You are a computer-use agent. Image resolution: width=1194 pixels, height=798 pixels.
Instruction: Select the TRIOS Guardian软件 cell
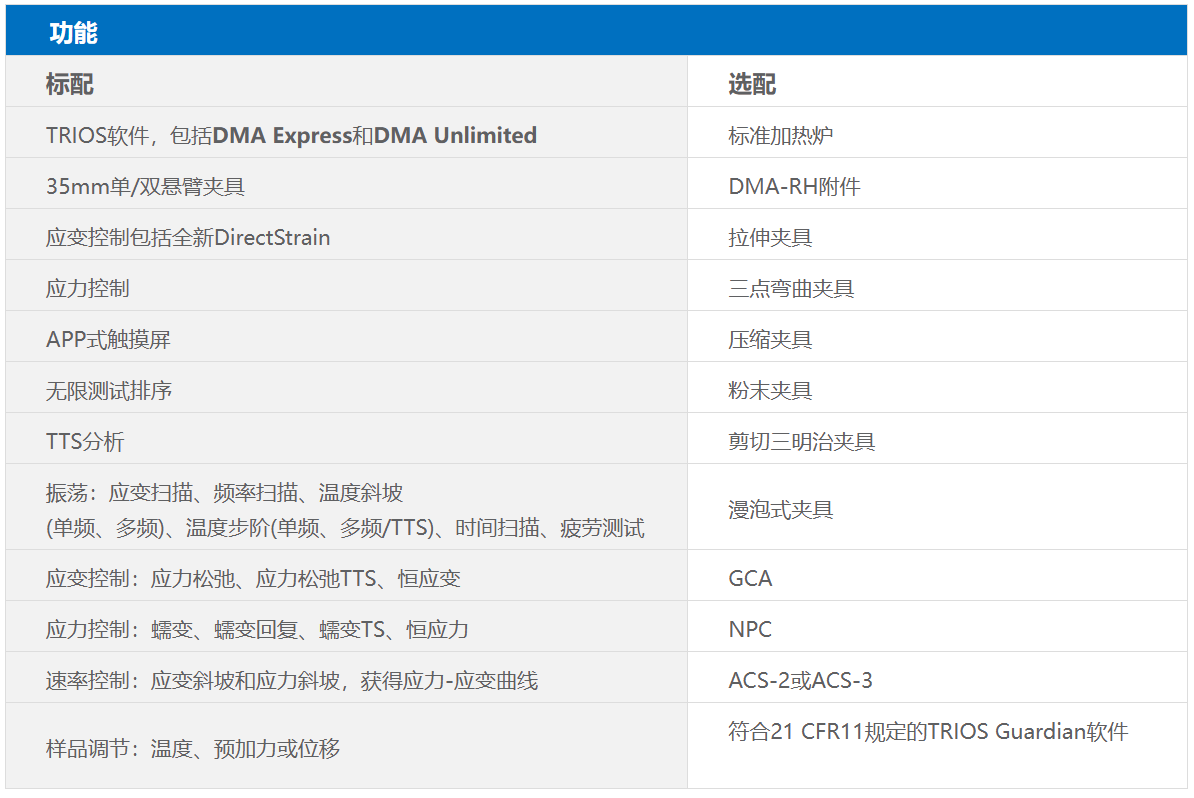(927, 731)
